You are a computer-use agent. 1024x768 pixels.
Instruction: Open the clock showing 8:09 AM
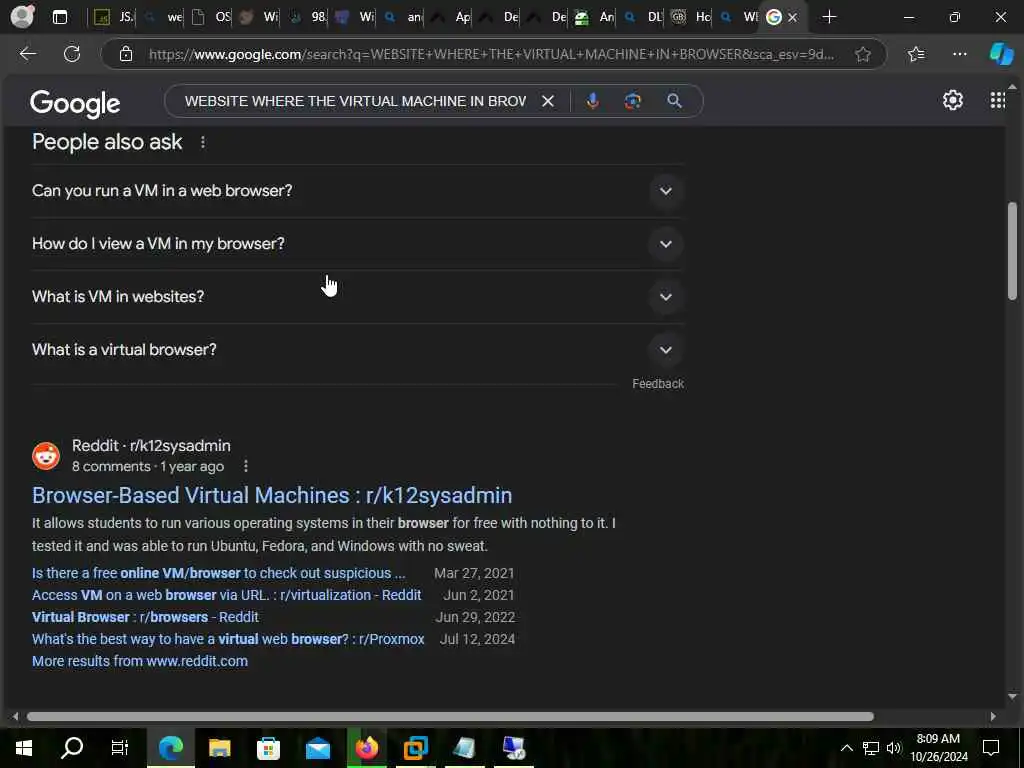pos(938,748)
